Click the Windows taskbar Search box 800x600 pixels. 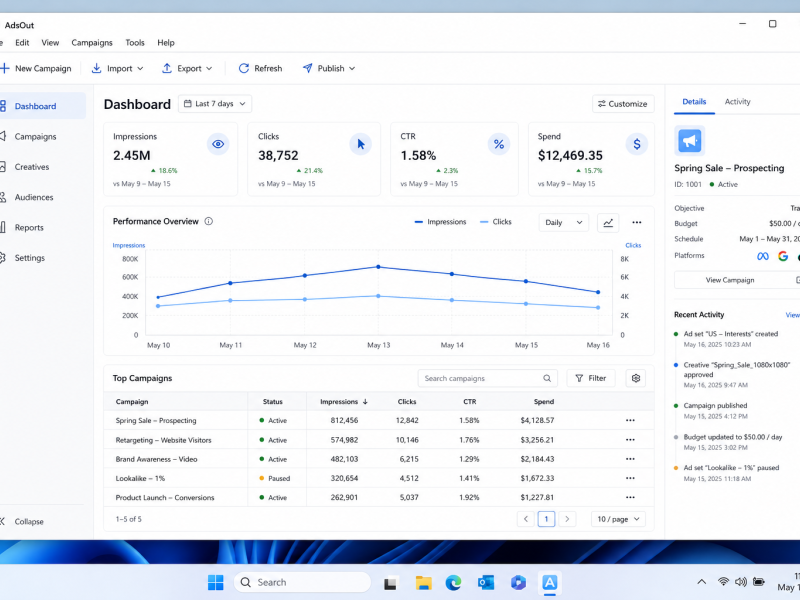pyautogui.click(x=302, y=582)
